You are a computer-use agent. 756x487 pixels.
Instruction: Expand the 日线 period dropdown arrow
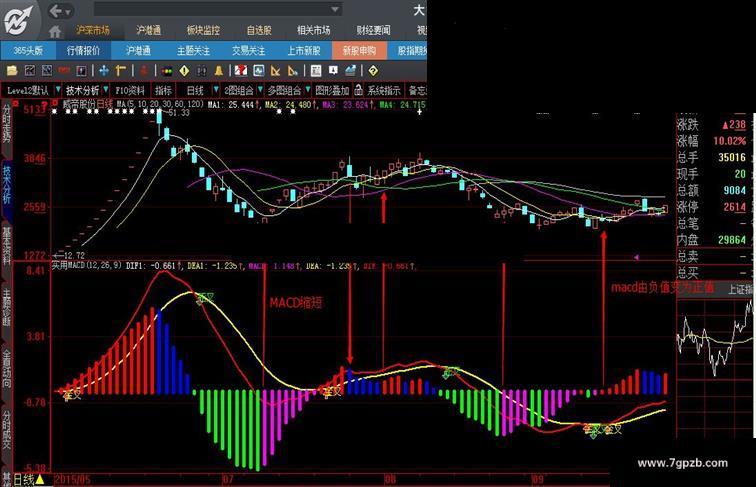(x=216, y=90)
